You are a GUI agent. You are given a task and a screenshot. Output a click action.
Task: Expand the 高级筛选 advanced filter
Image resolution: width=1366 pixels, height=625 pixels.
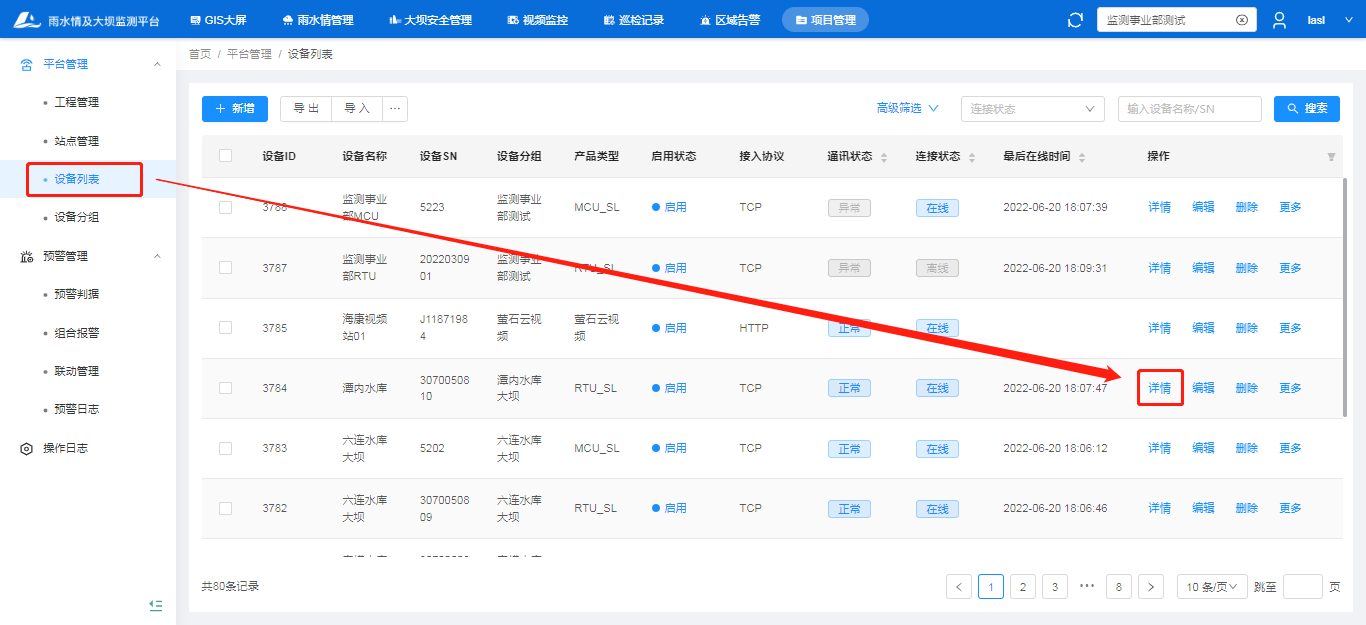[907, 108]
